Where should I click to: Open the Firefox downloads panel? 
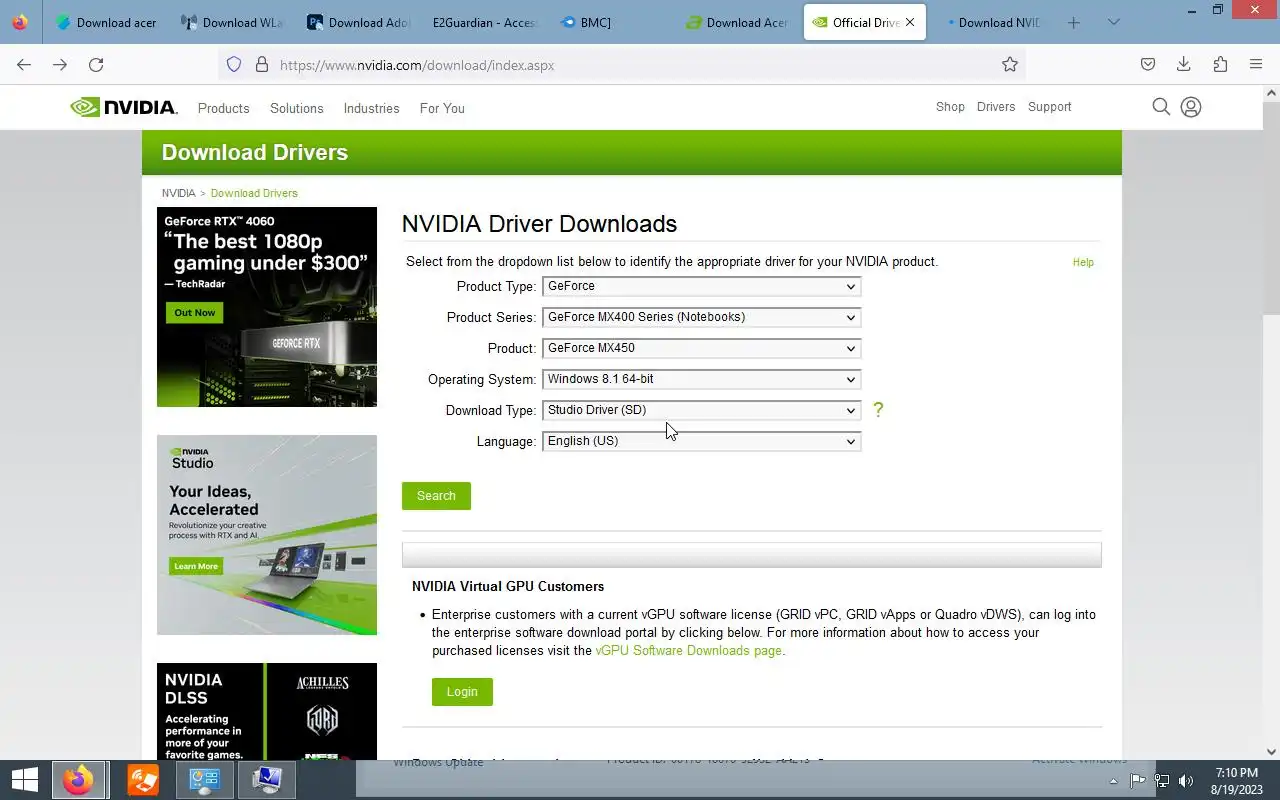click(1184, 65)
